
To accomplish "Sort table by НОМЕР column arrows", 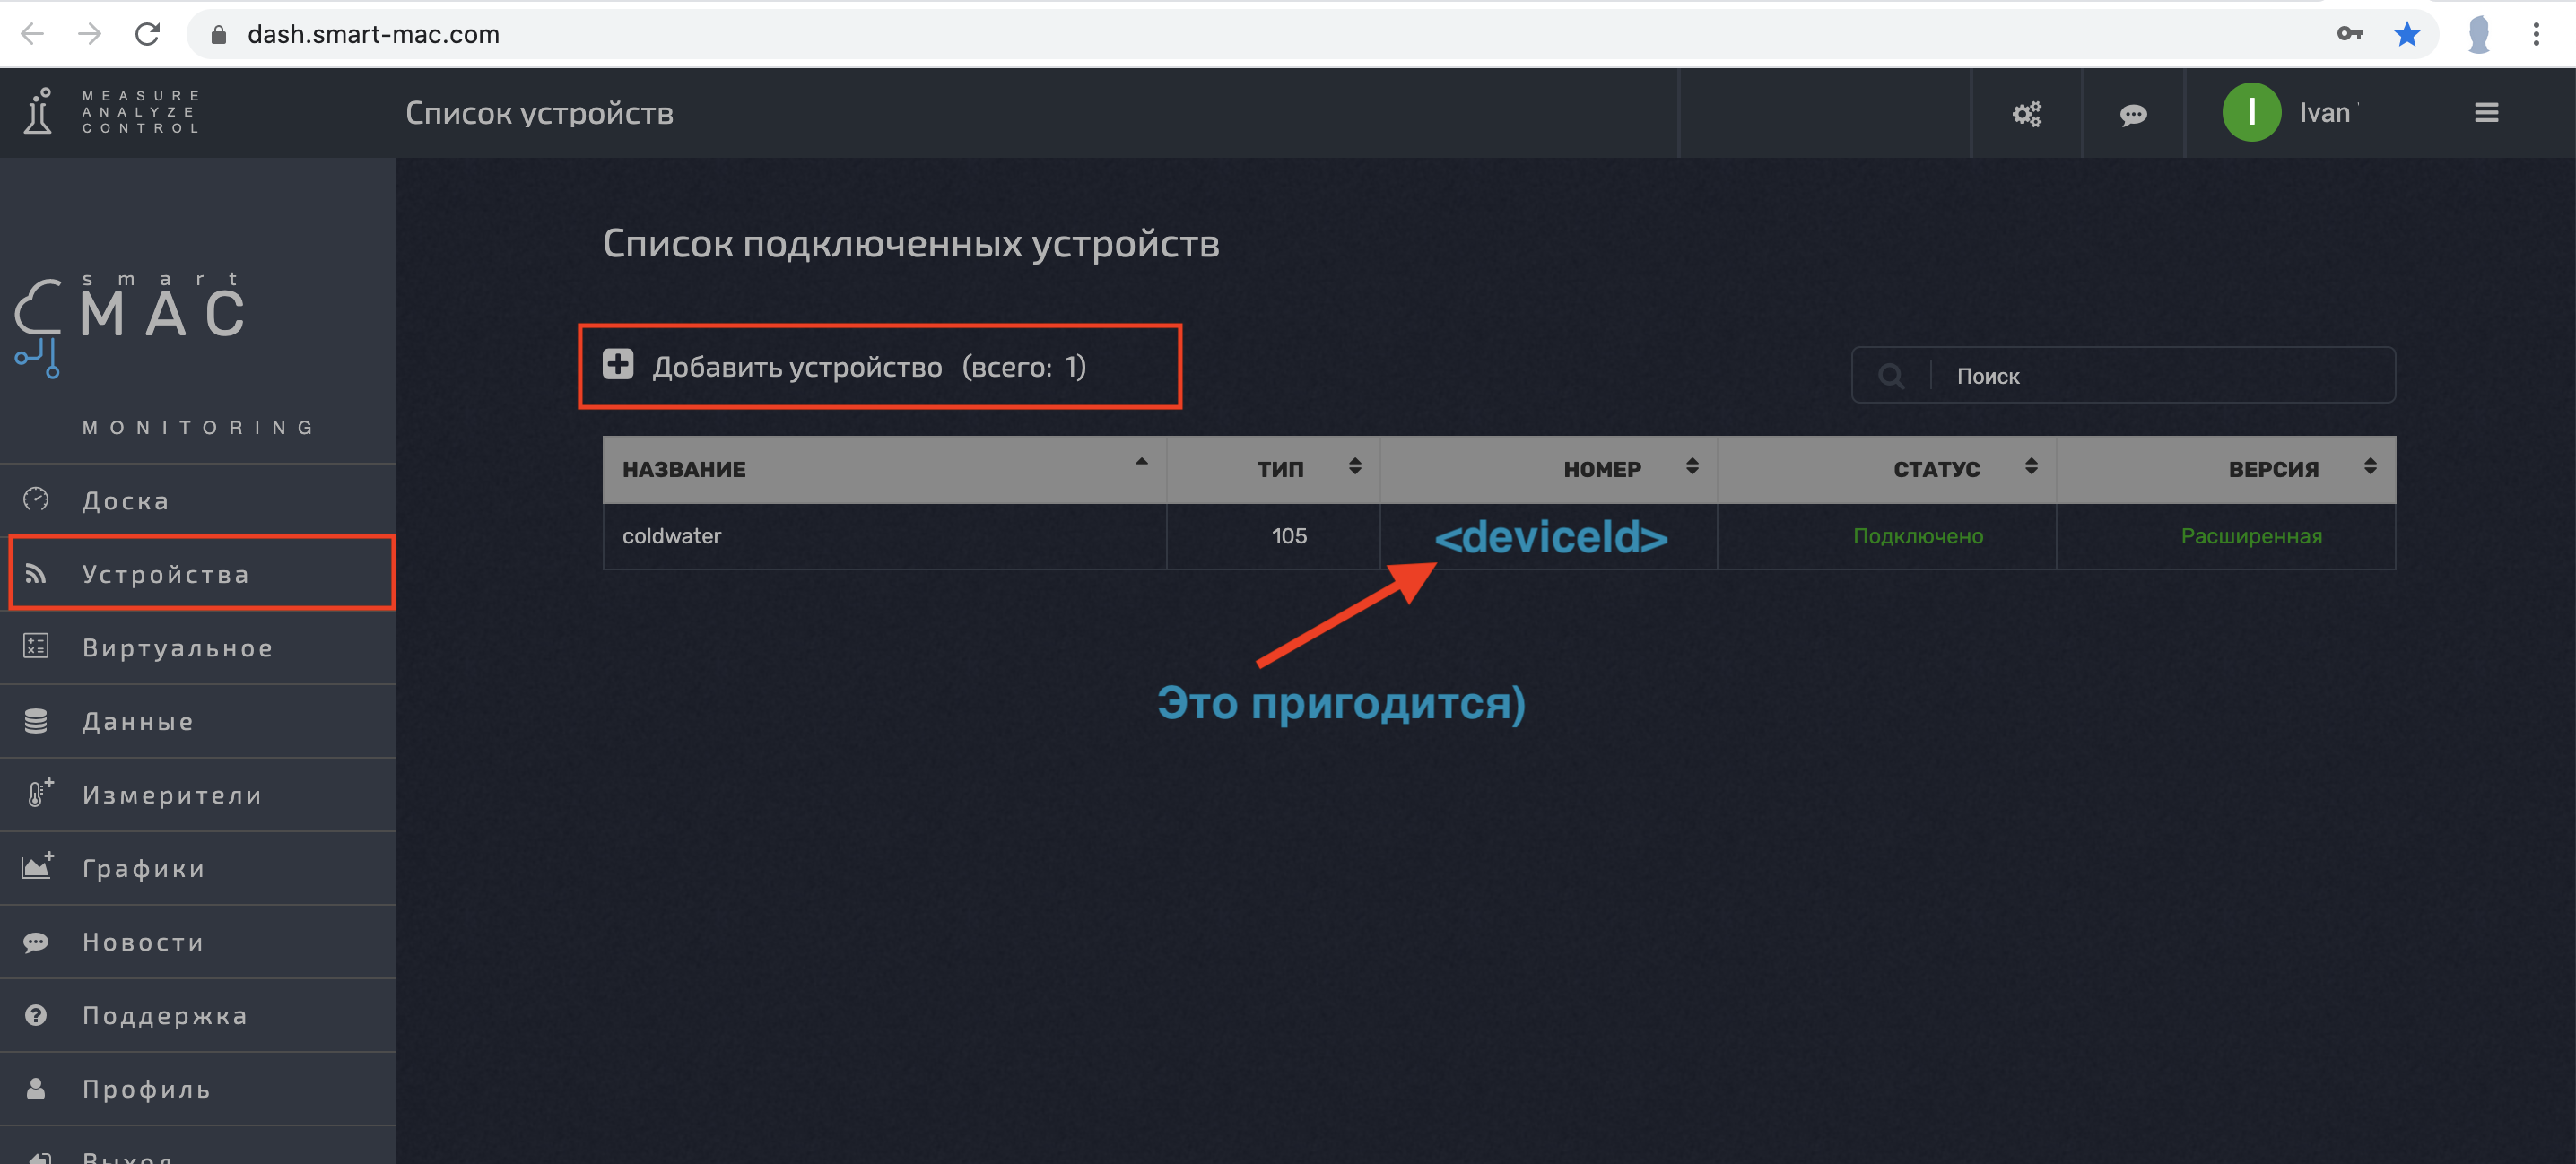I will pos(1692,467).
